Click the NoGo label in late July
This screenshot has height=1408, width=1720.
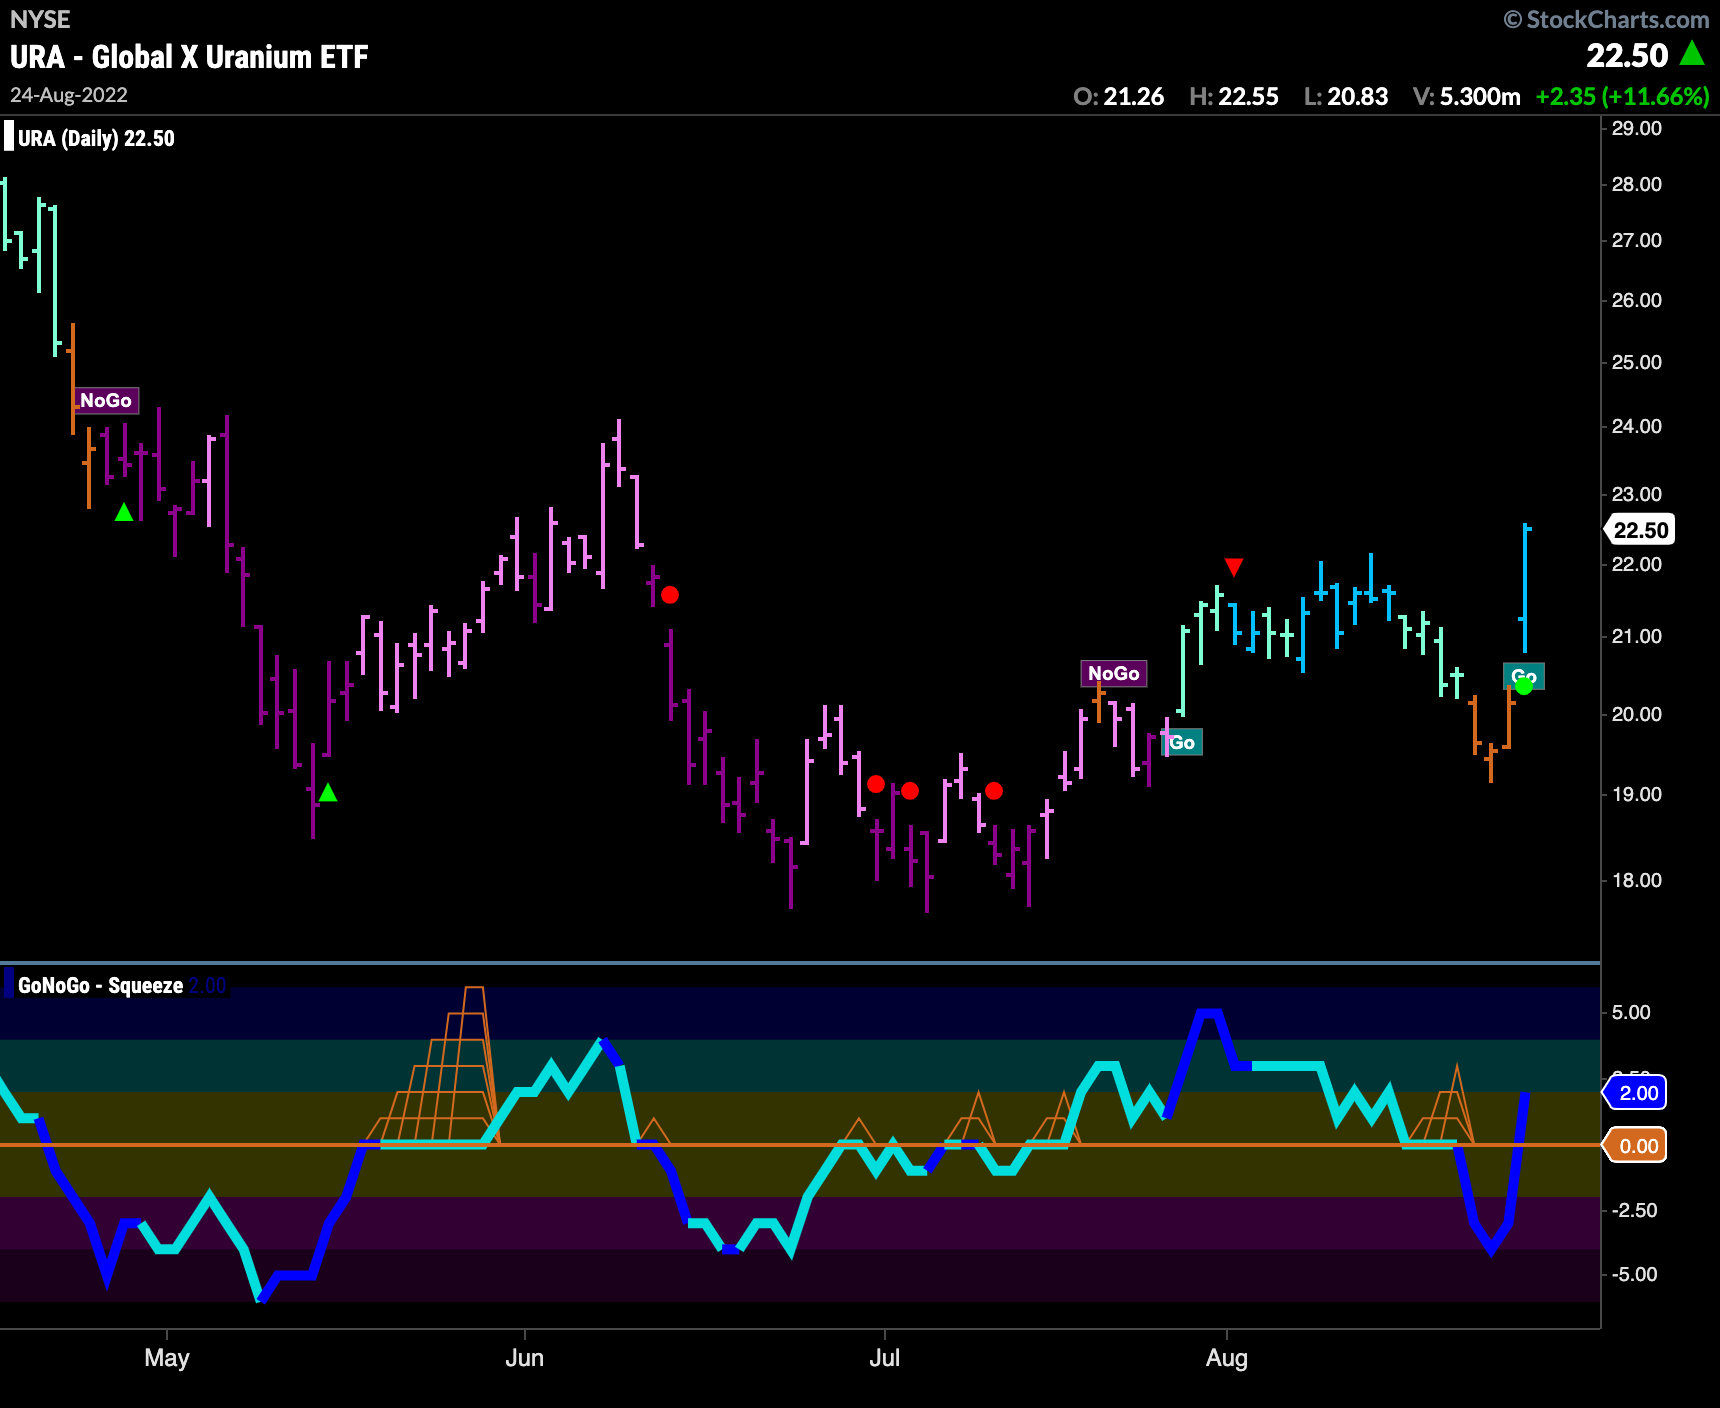tap(1114, 673)
